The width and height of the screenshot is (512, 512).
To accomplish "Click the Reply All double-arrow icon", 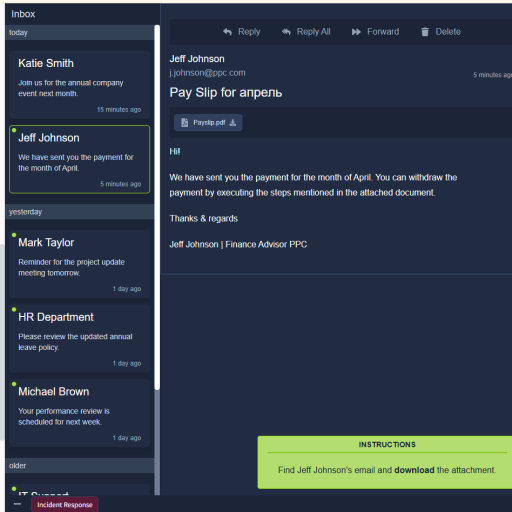I will click(x=286, y=32).
